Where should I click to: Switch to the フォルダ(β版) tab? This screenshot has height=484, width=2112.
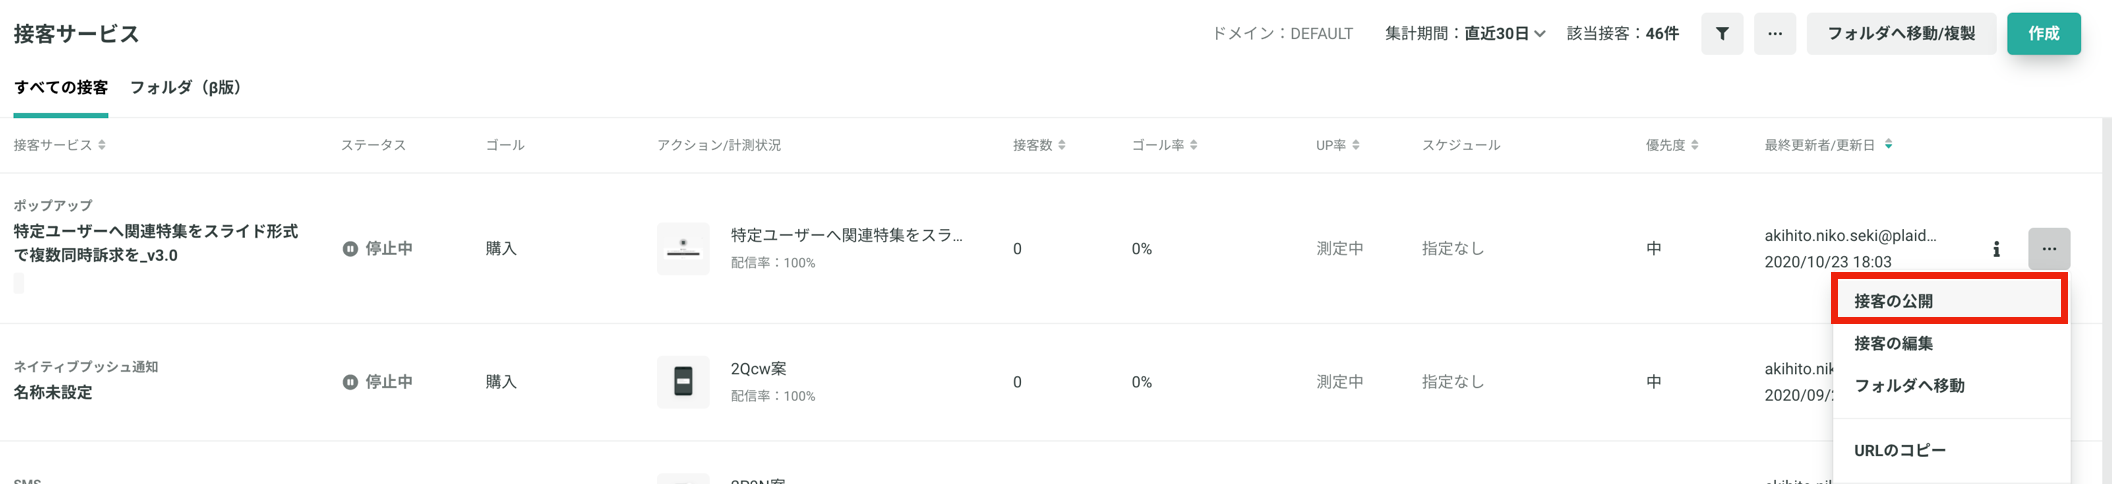click(186, 88)
